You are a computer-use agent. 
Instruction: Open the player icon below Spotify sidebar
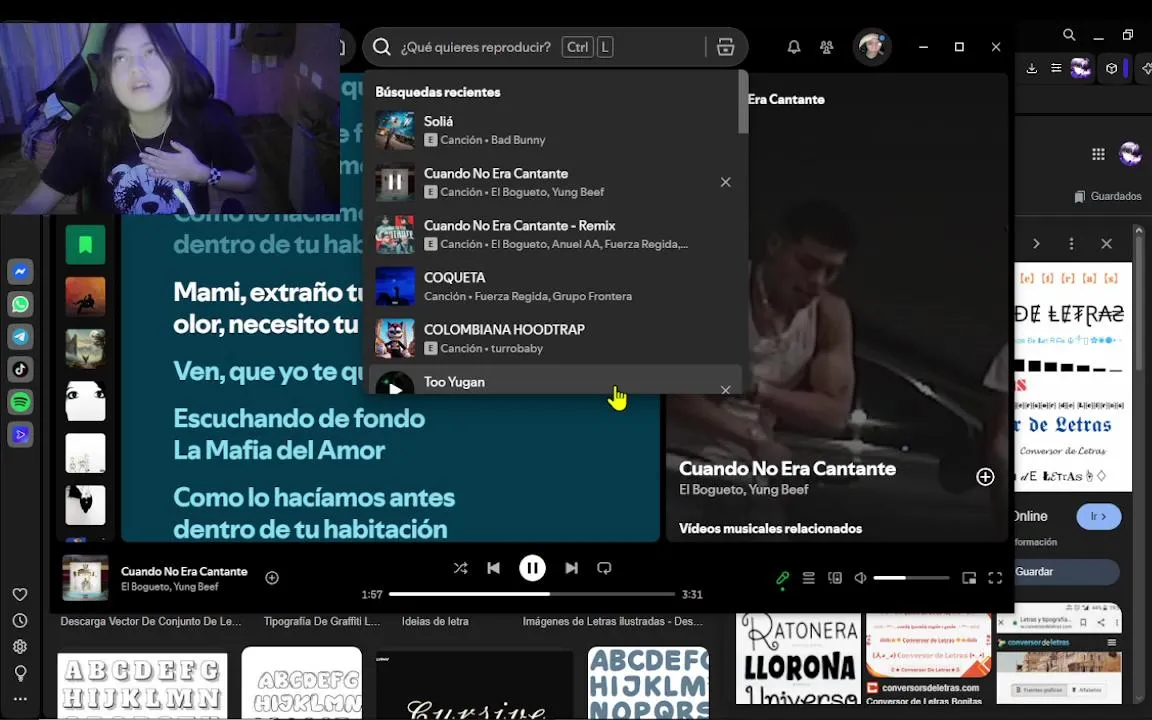click(x=20, y=434)
